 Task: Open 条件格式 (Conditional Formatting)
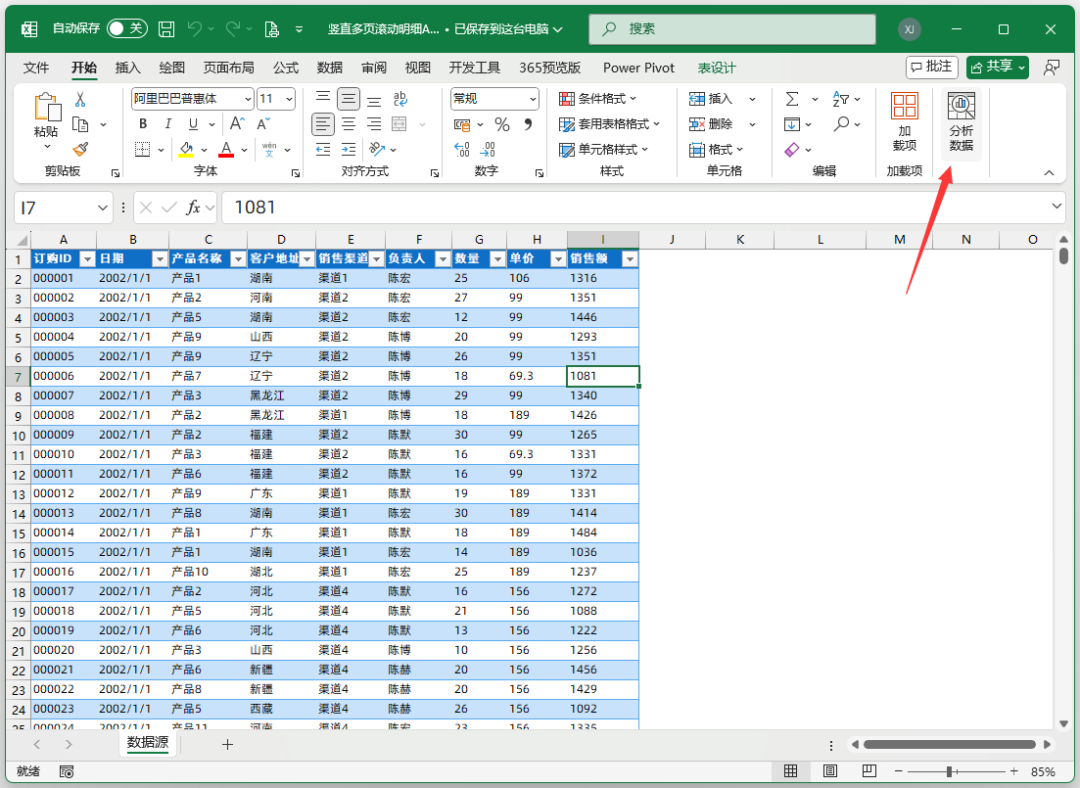tap(598, 98)
